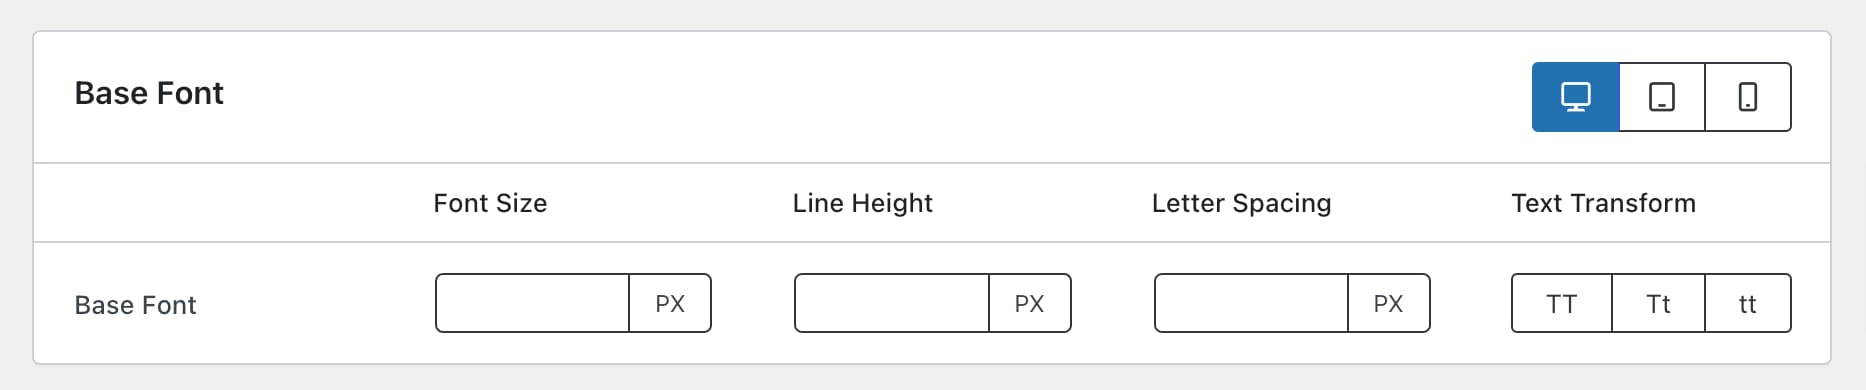The height and width of the screenshot is (390, 1866).
Task: Open Letter Spacing PX unit selector
Action: click(1388, 303)
